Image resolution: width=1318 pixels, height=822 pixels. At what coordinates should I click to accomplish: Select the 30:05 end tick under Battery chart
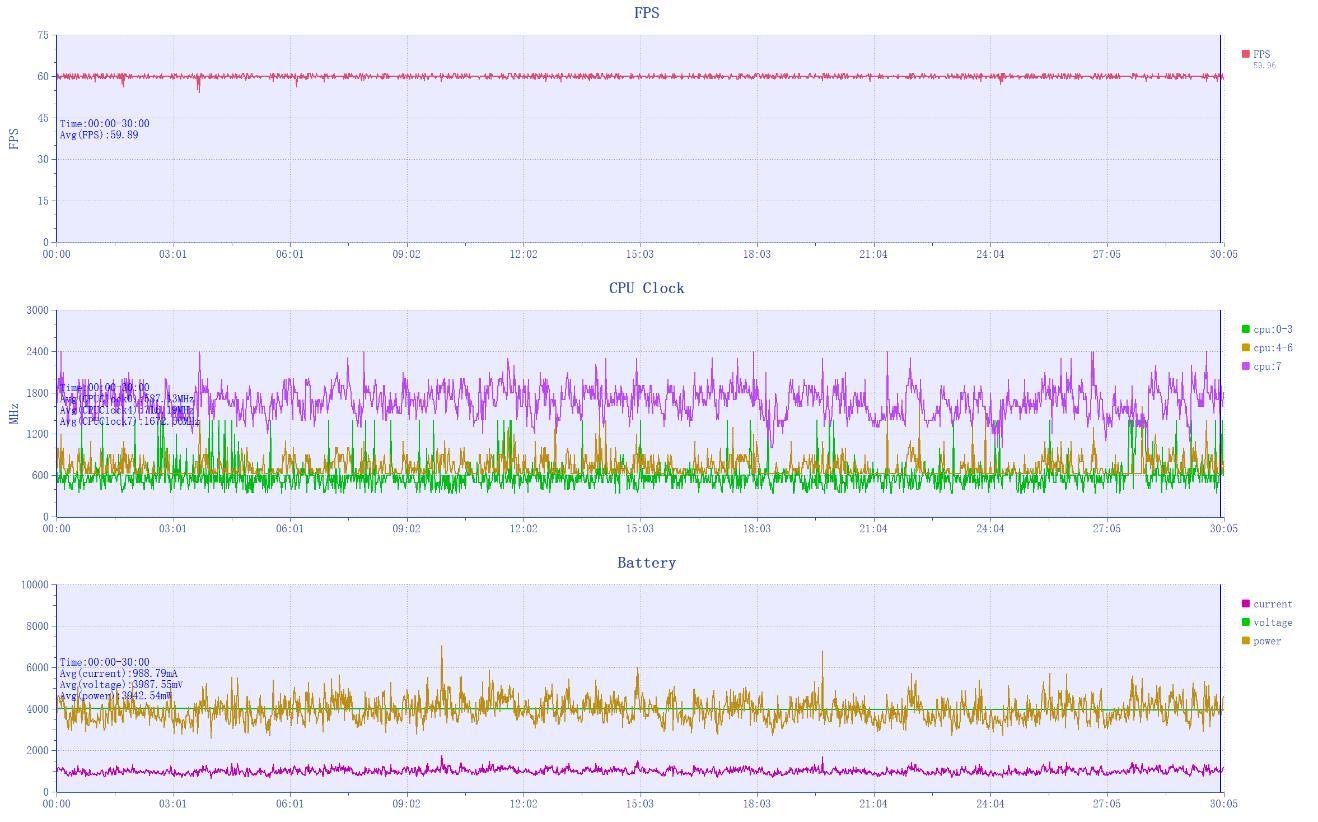click(1223, 804)
